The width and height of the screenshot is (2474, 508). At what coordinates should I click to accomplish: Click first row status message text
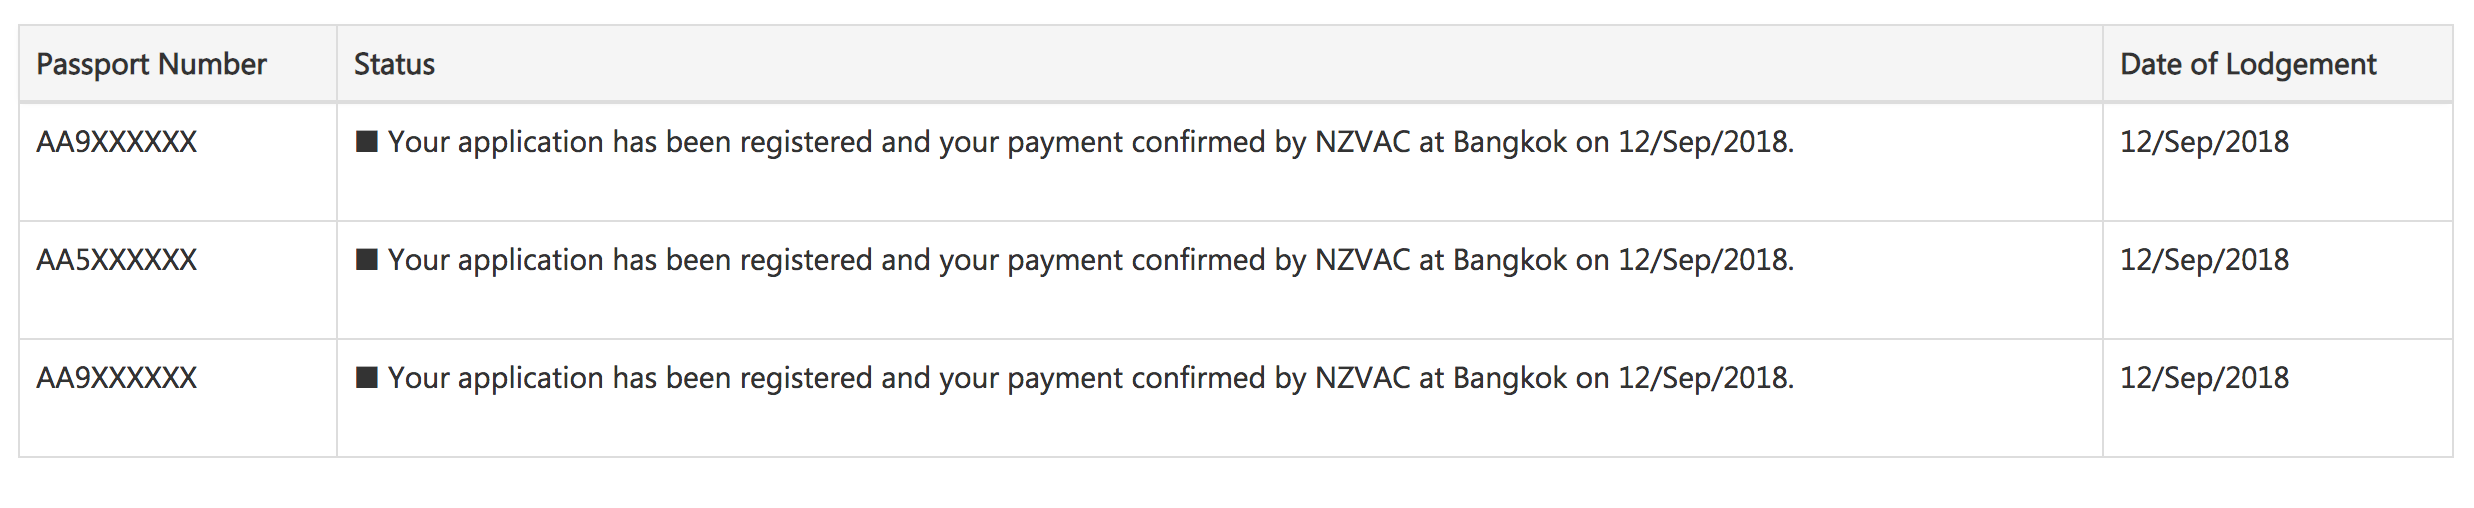pyautogui.click(x=1091, y=143)
